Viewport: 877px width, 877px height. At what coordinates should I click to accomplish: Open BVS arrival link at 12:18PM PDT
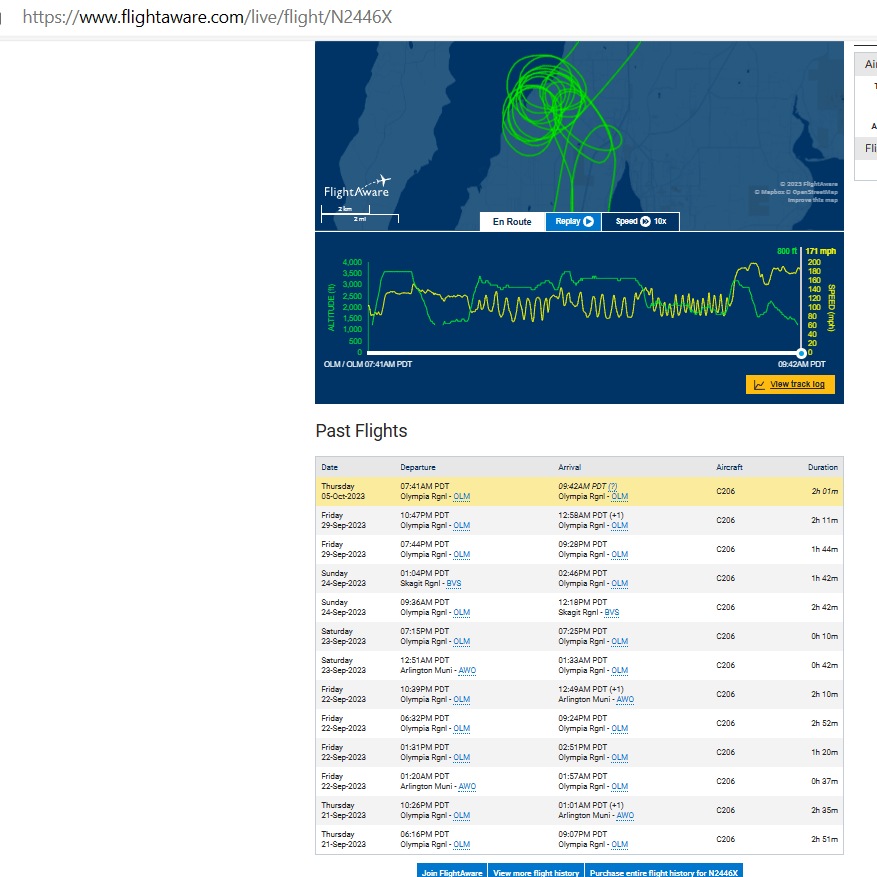click(x=611, y=612)
